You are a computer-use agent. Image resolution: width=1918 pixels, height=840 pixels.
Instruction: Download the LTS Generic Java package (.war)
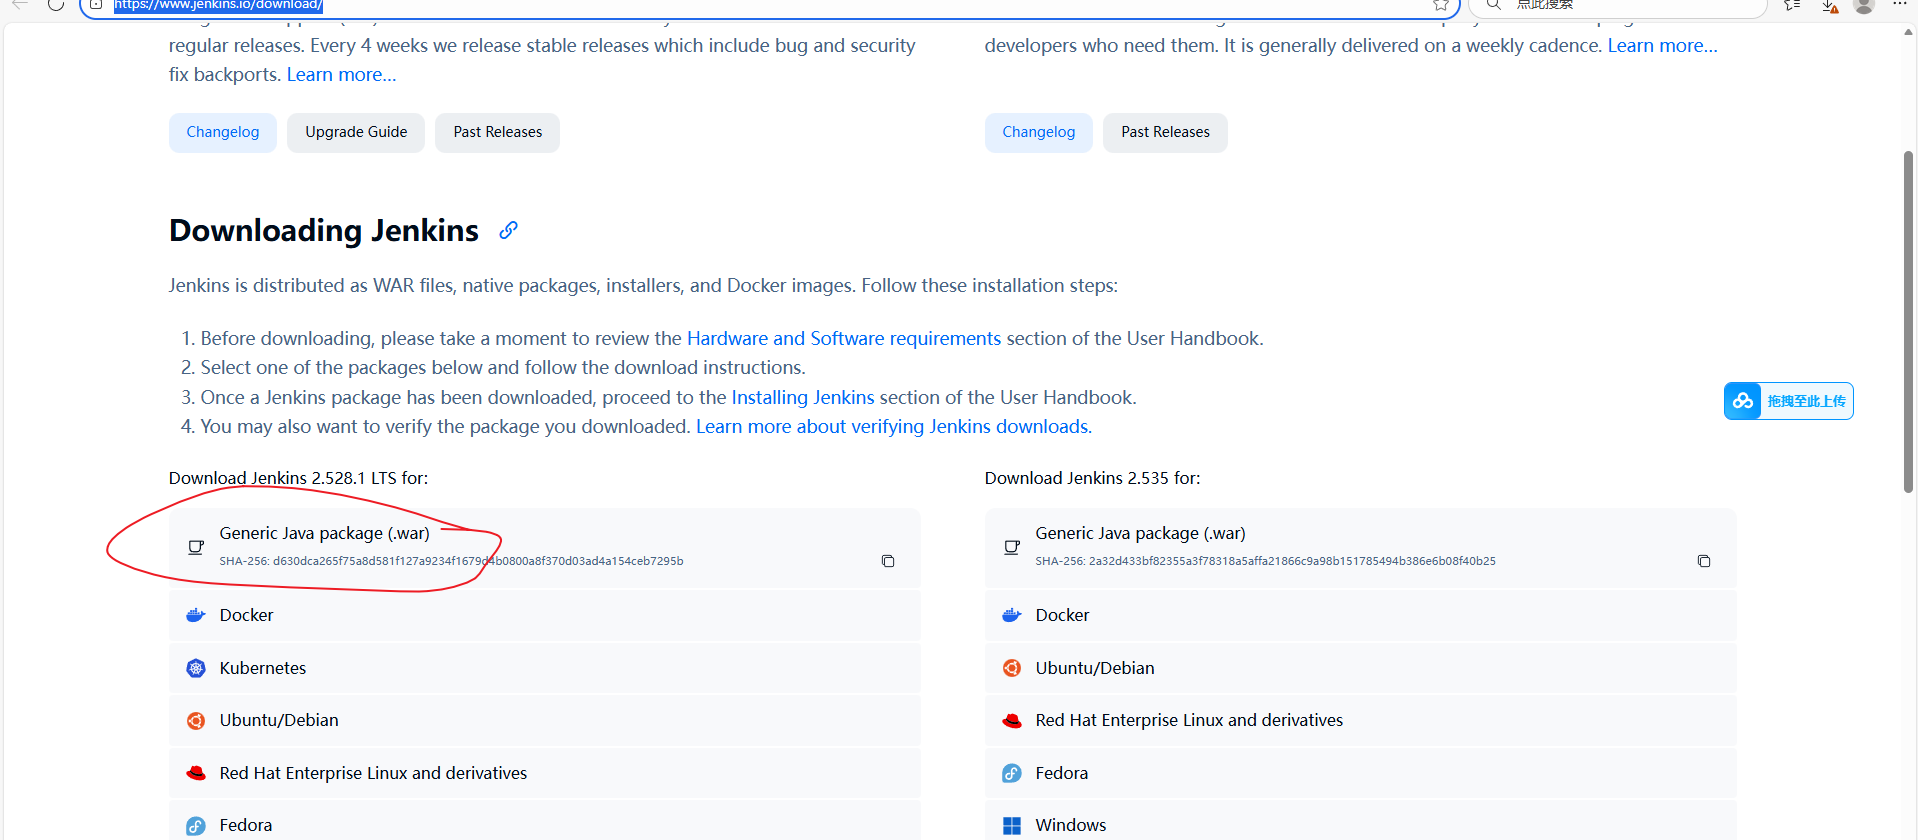tap(544, 547)
